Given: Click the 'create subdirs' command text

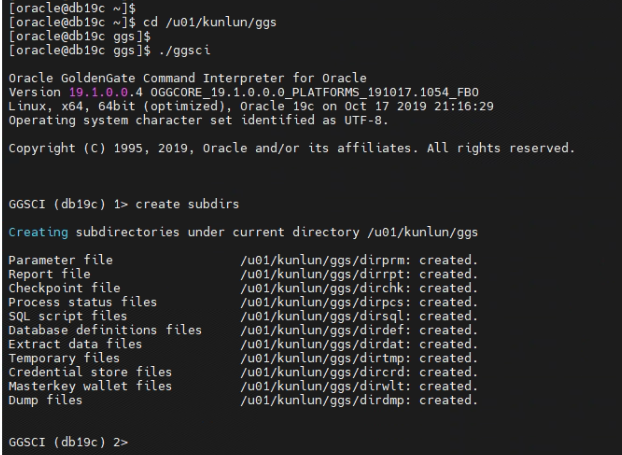Looking at the screenshot, I should 187,204.
